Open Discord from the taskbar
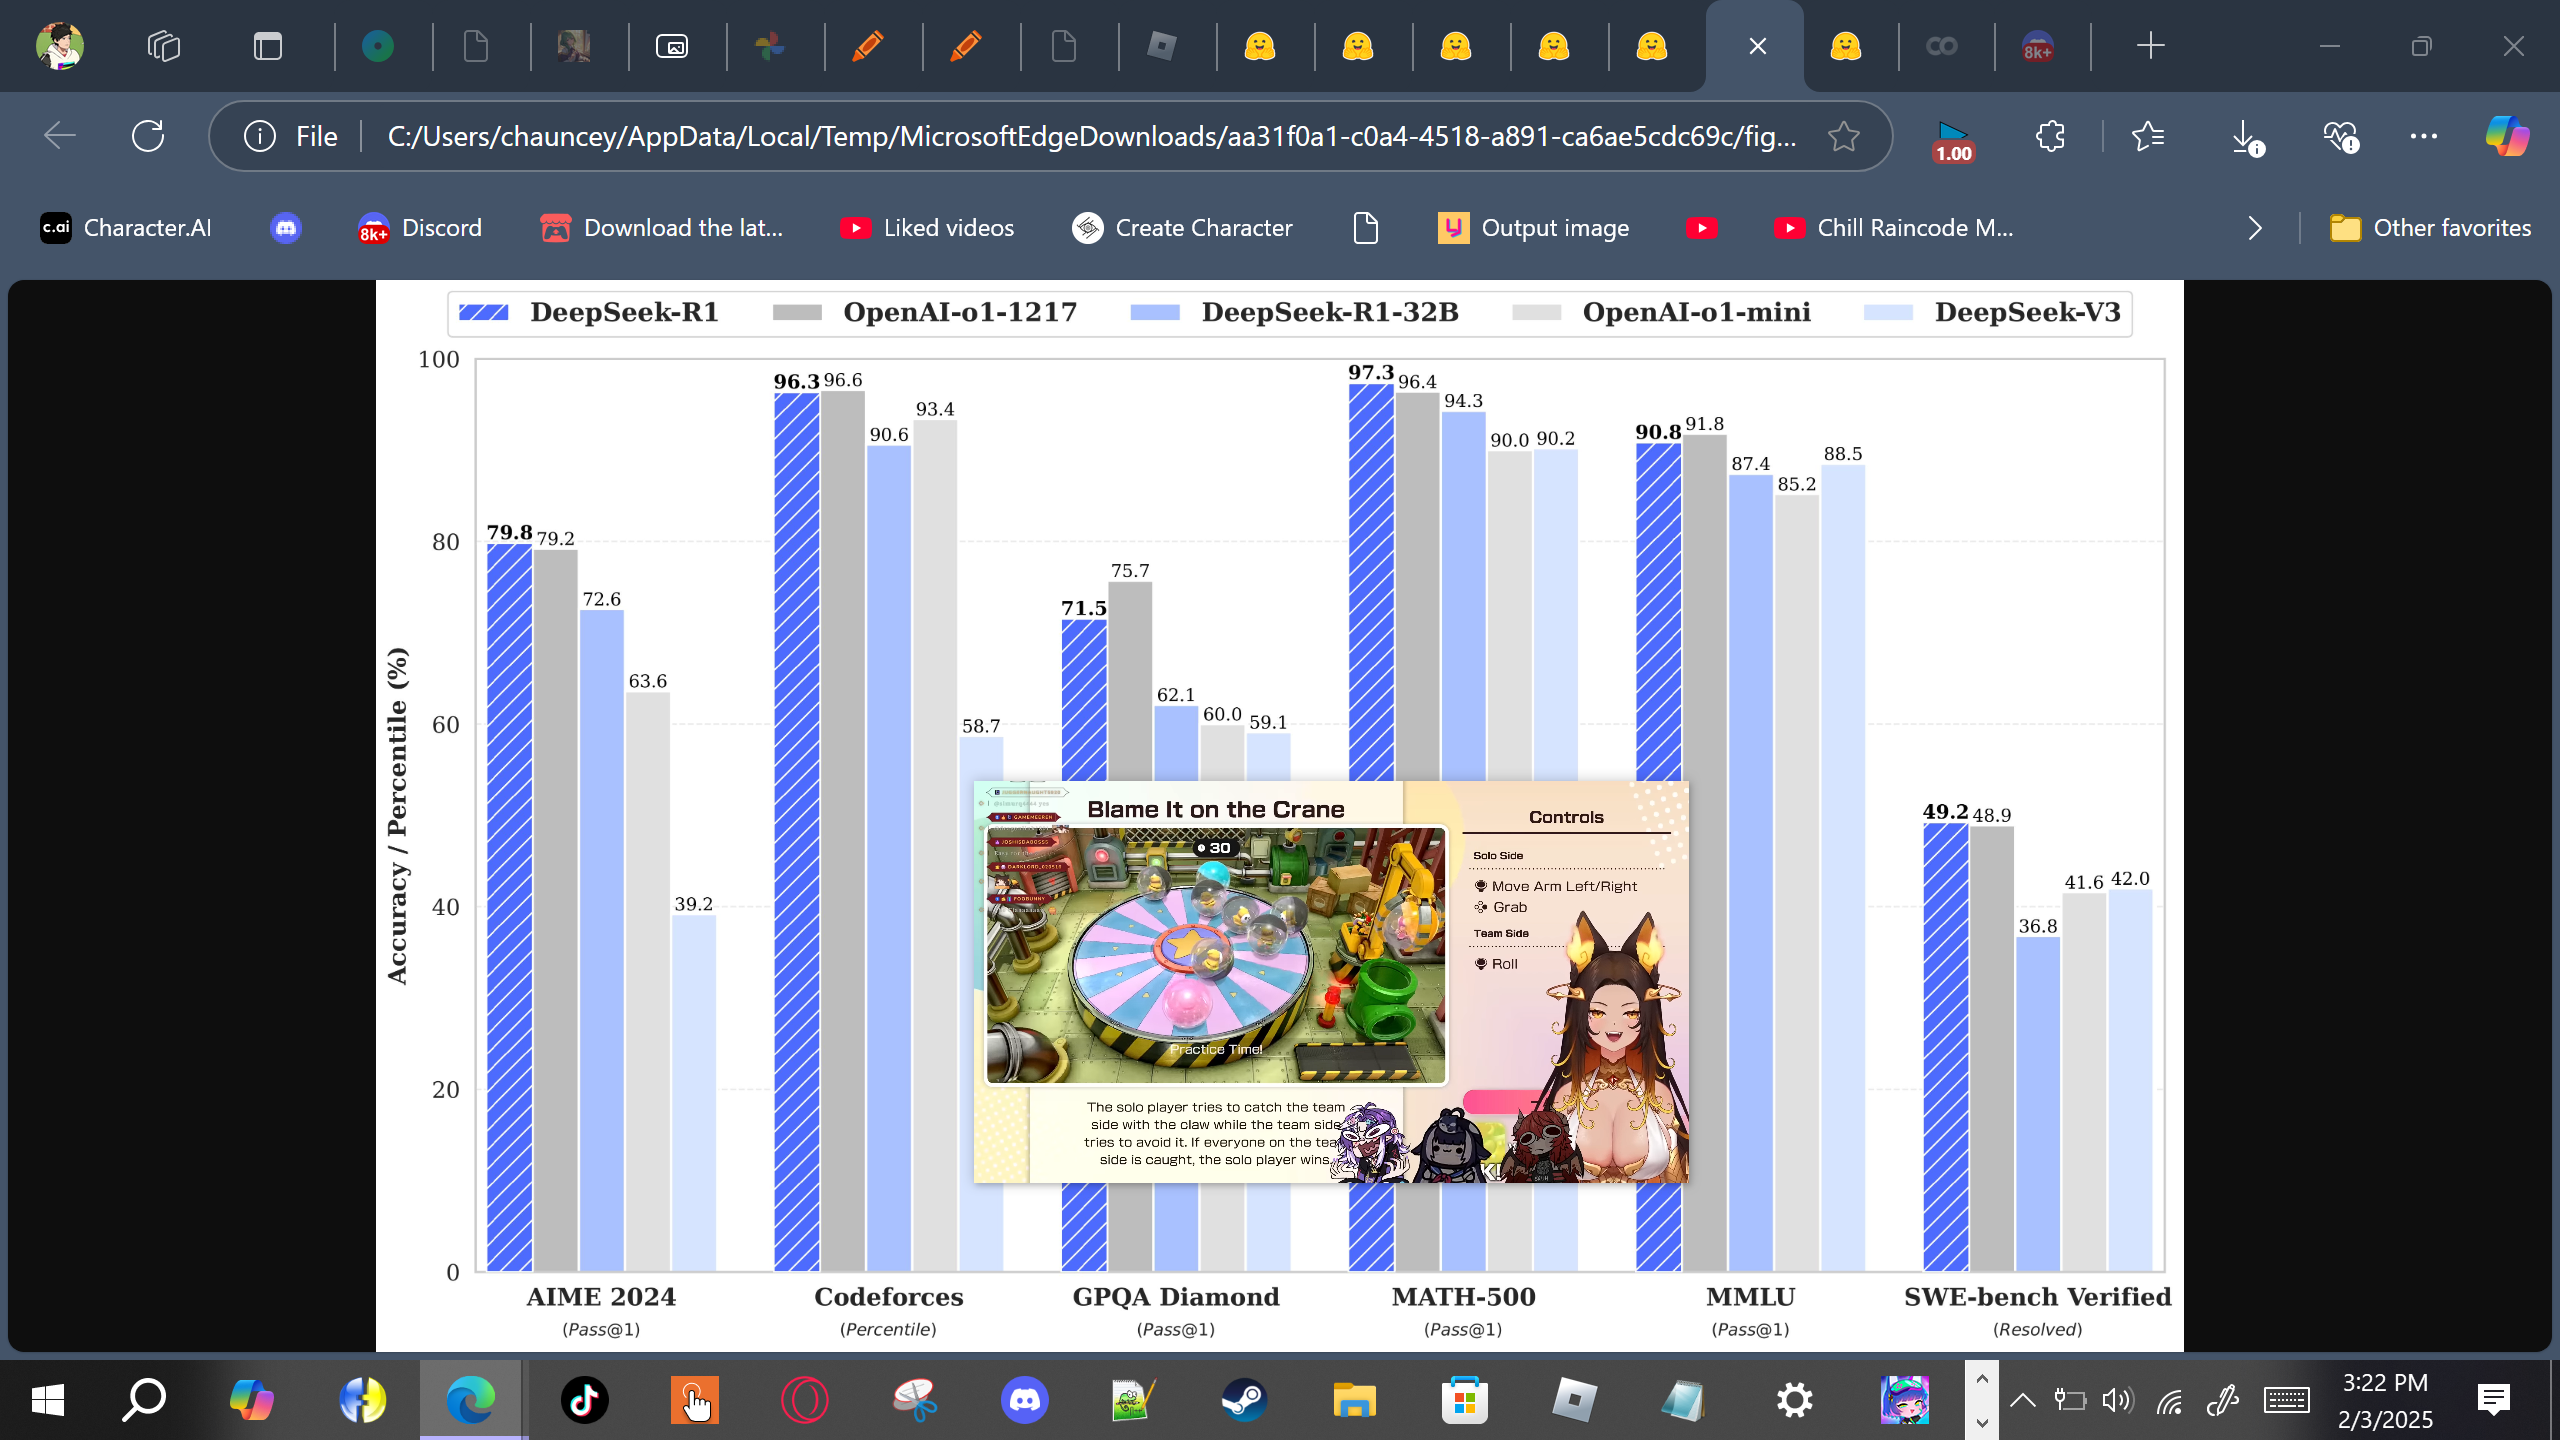The image size is (2560, 1440). click(x=1024, y=1400)
